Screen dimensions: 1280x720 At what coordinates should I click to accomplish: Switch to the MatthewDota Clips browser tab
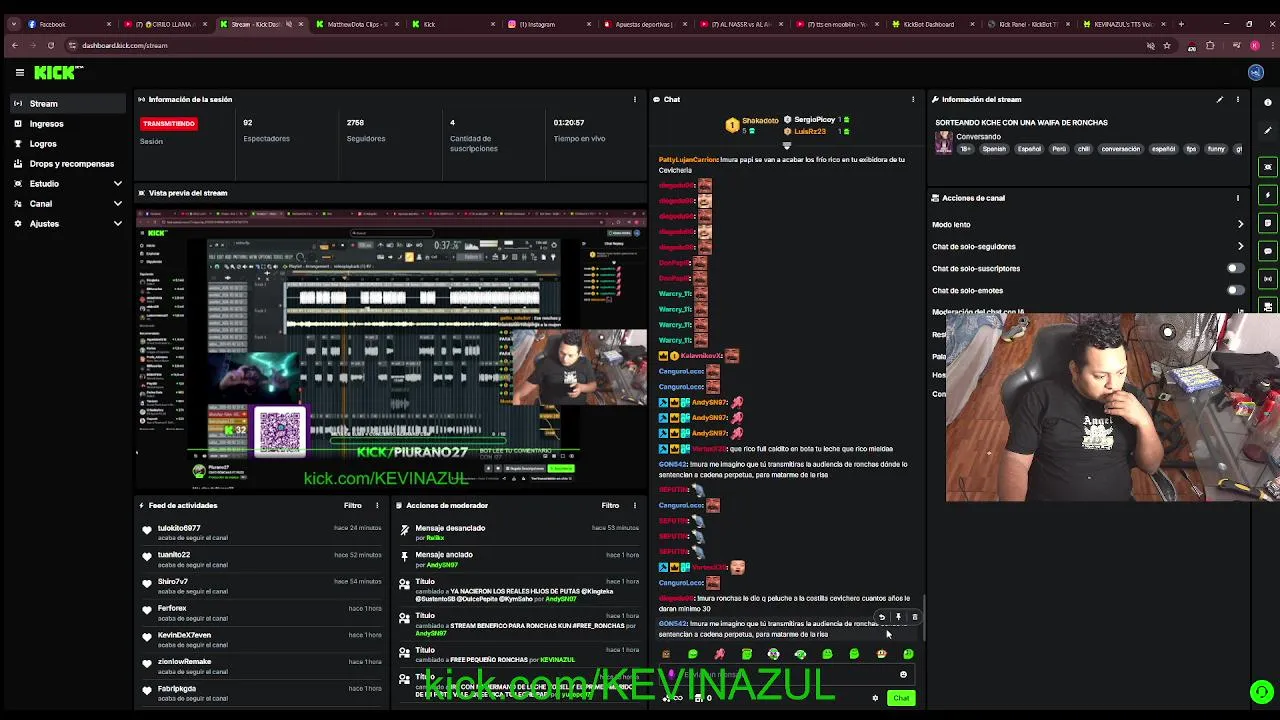coord(356,24)
